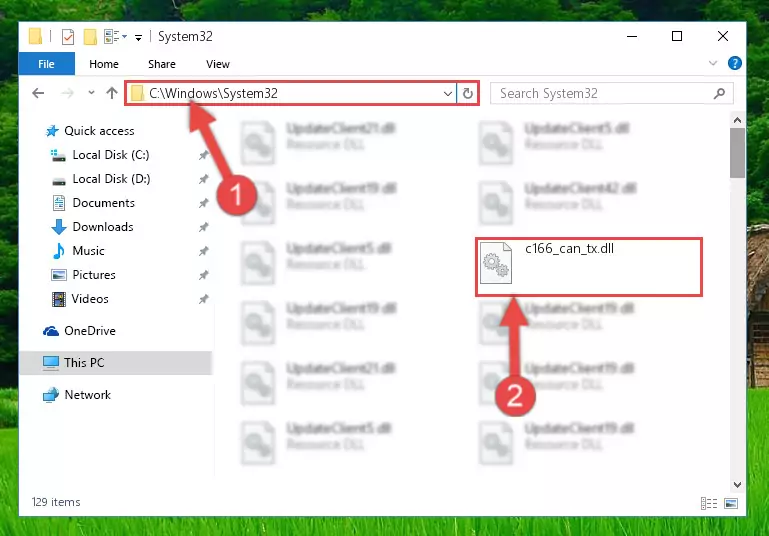The height and width of the screenshot is (536, 769).
Task: Click the Properties checkmark icon in title bar
Action: (68, 37)
